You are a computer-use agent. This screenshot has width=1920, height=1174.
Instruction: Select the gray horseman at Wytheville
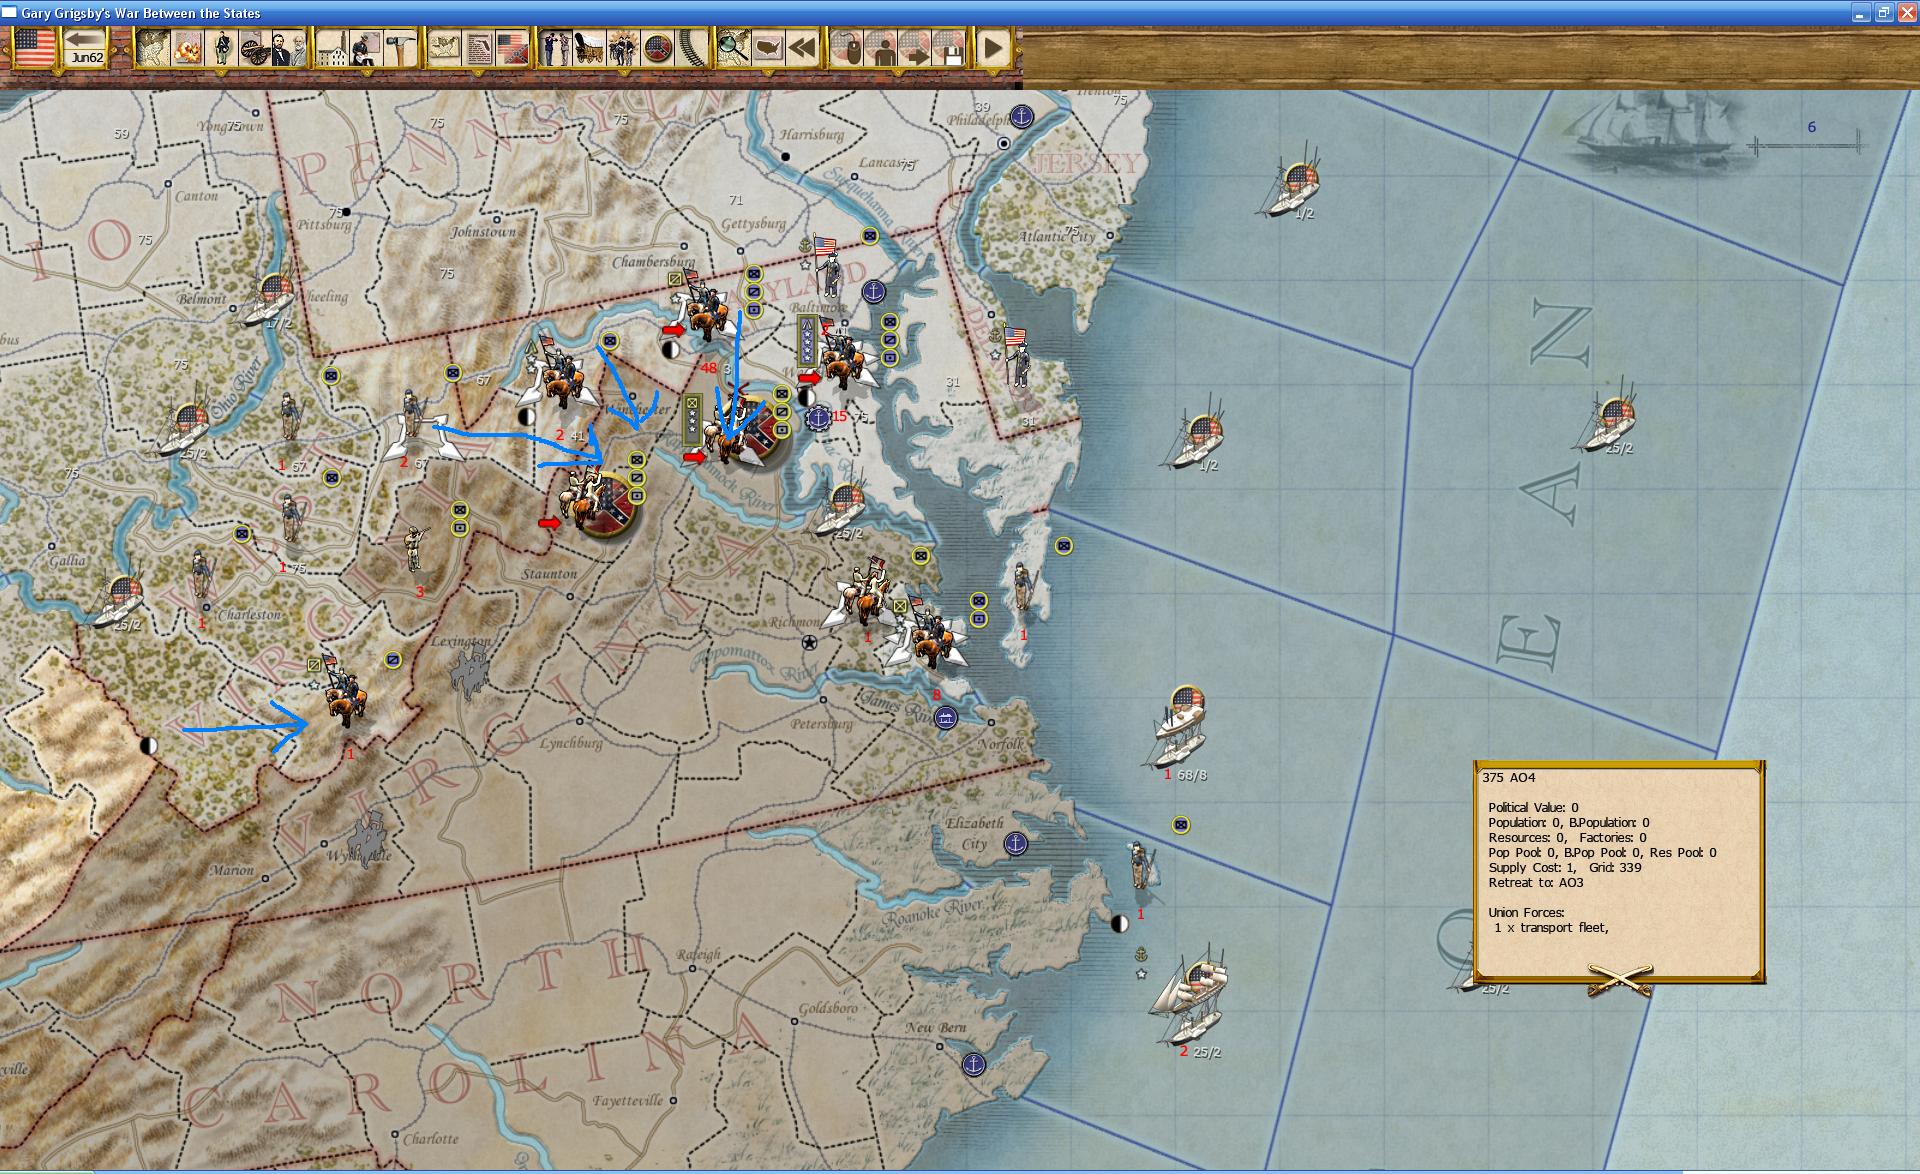point(368,836)
